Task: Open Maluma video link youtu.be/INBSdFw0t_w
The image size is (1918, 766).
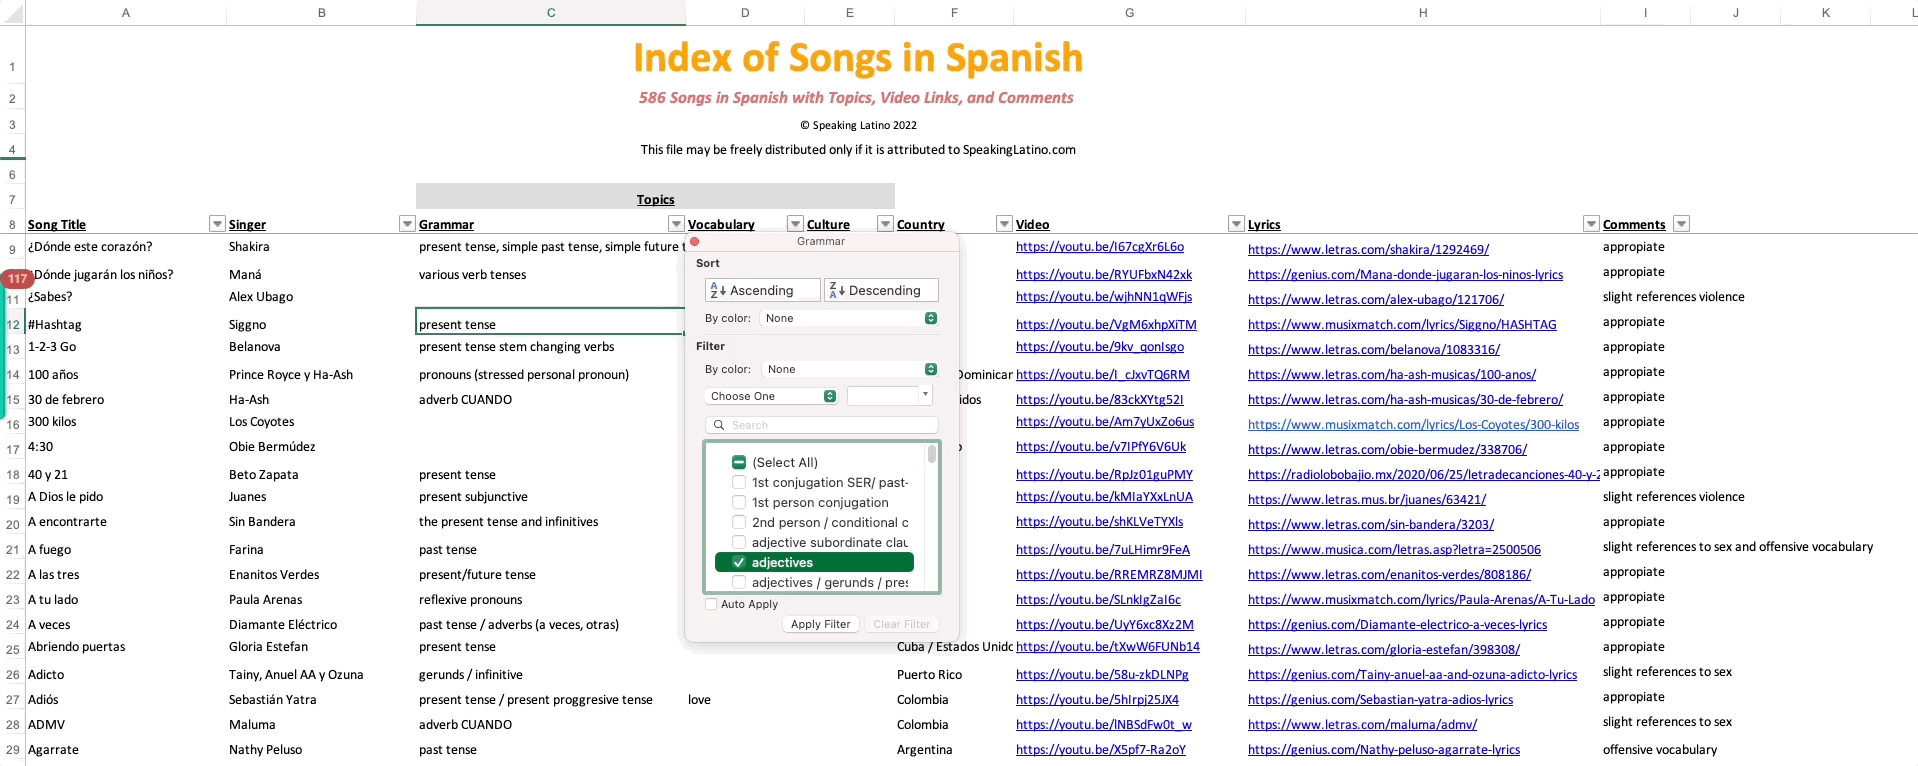Action: click(1104, 724)
